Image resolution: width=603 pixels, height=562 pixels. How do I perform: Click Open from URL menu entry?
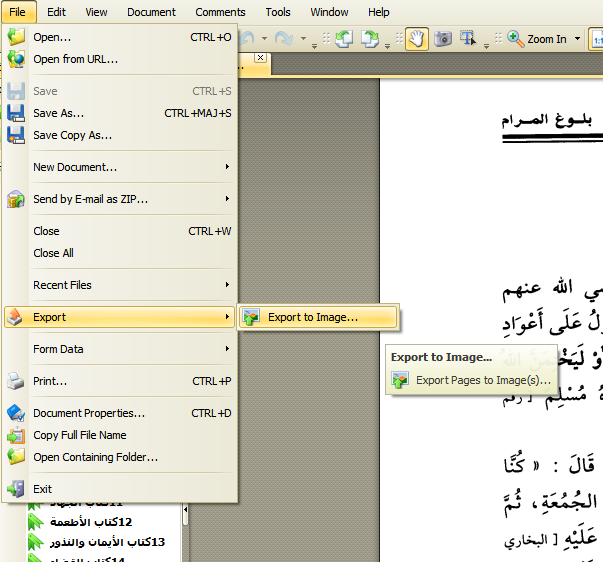pyautogui.click(x=75, y=59)
